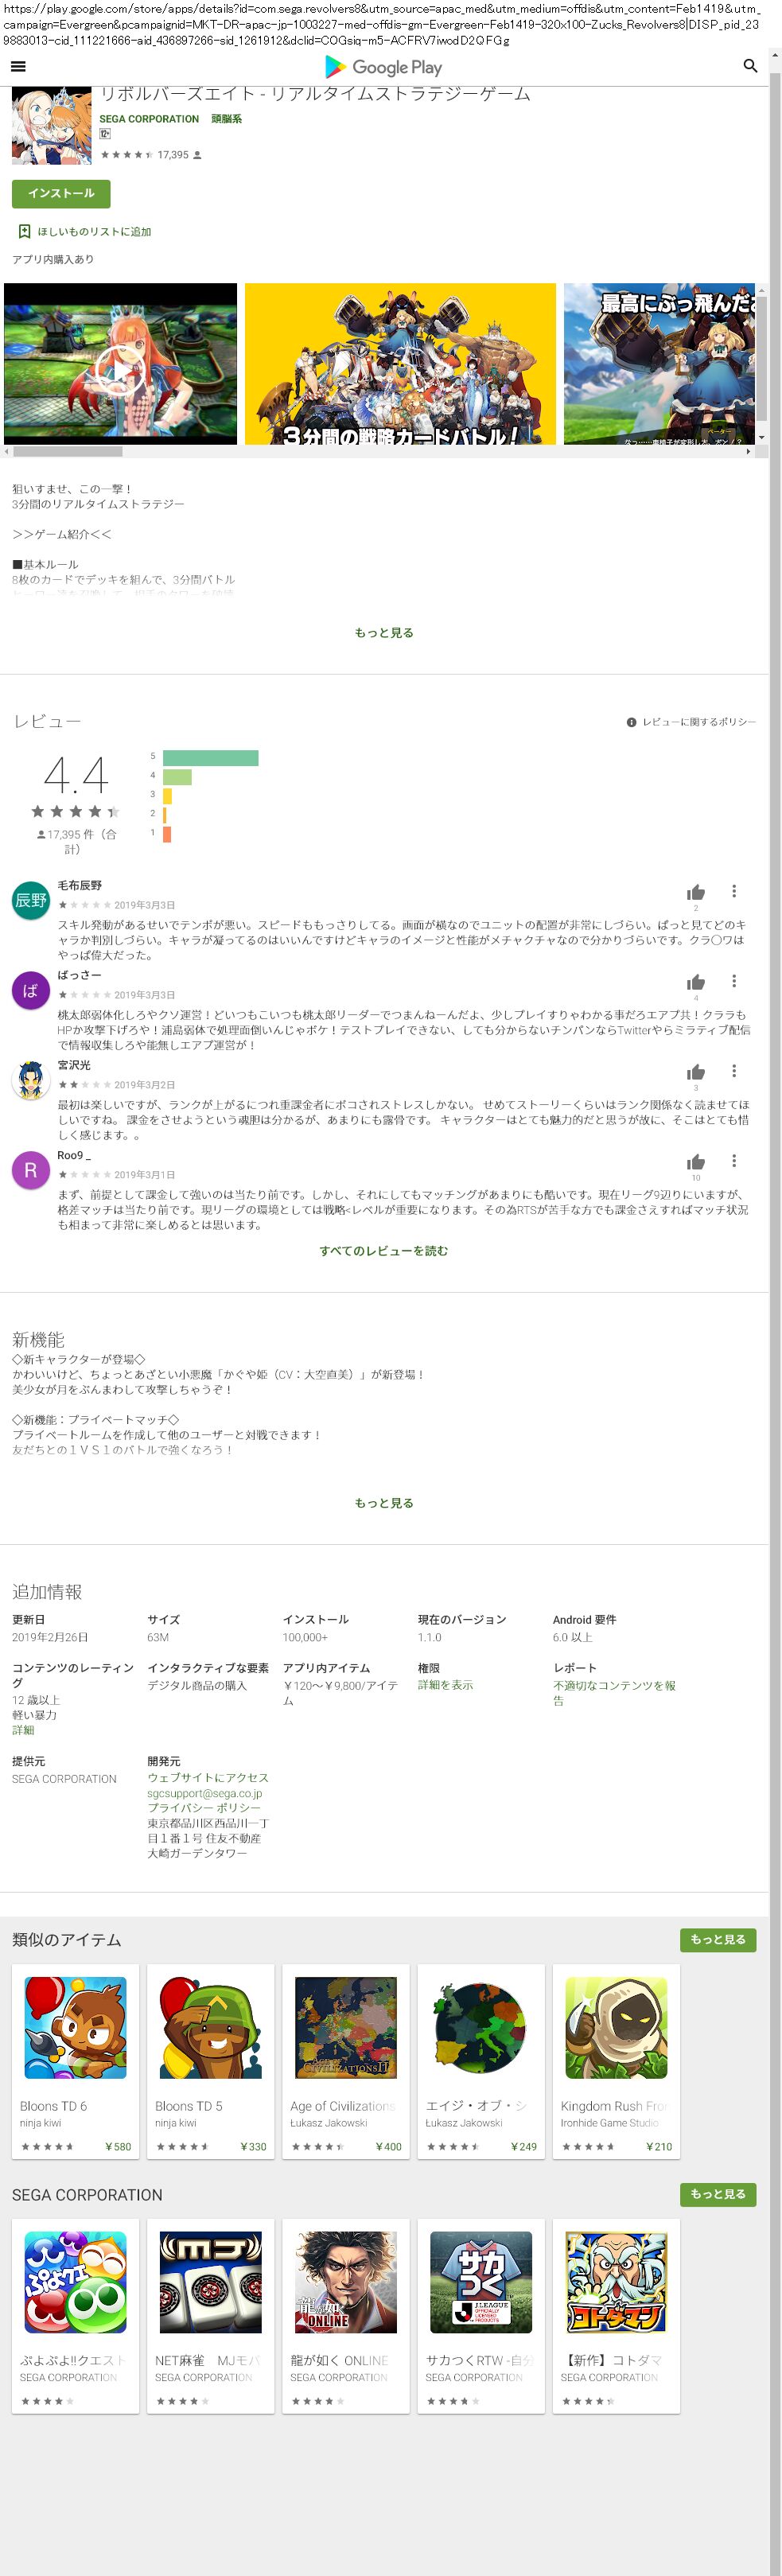Screen dimensions: 782x2576
Task: Click screenshot carousel left scroll arrow
Action: 7,451
